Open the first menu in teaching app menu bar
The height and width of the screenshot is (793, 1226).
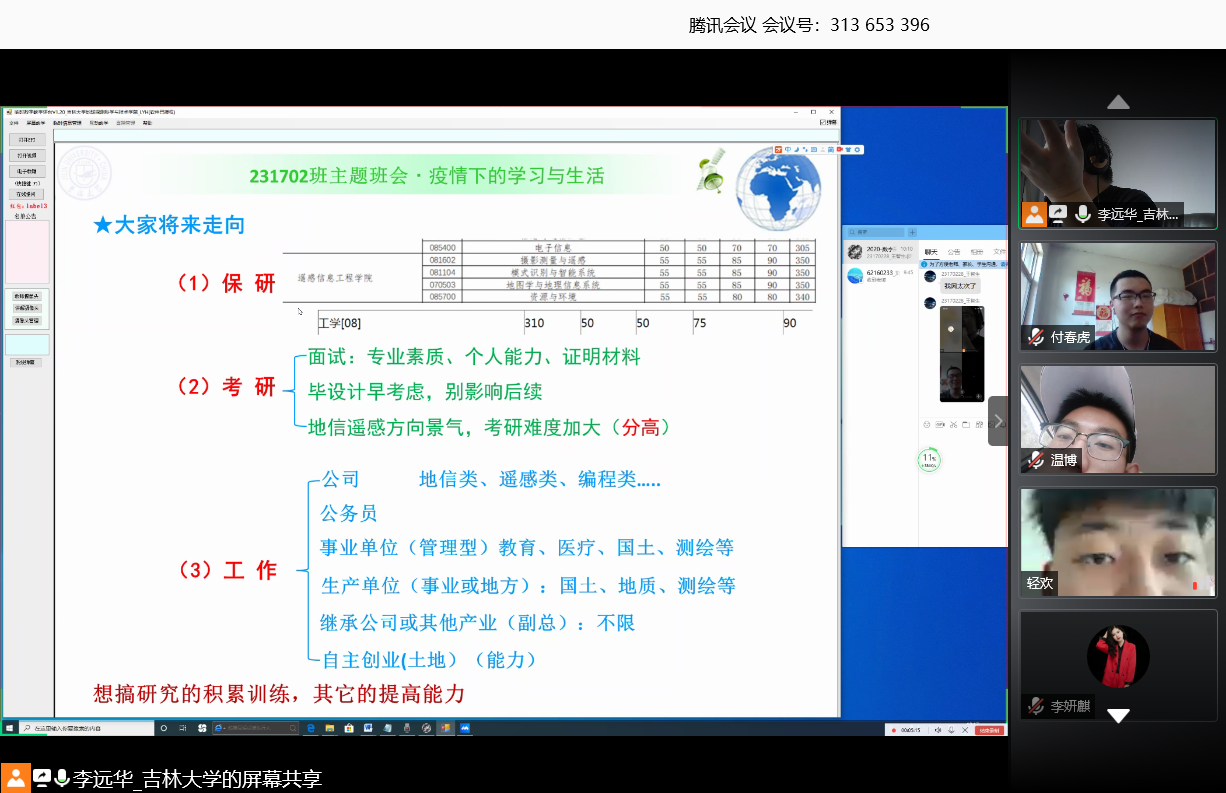pyautogui.click(x=13, y=123)
